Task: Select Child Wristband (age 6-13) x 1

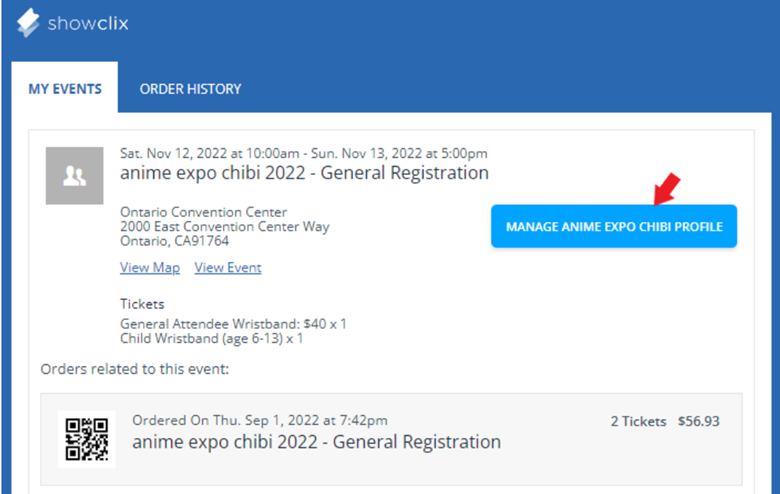Action: pos(211,338)
